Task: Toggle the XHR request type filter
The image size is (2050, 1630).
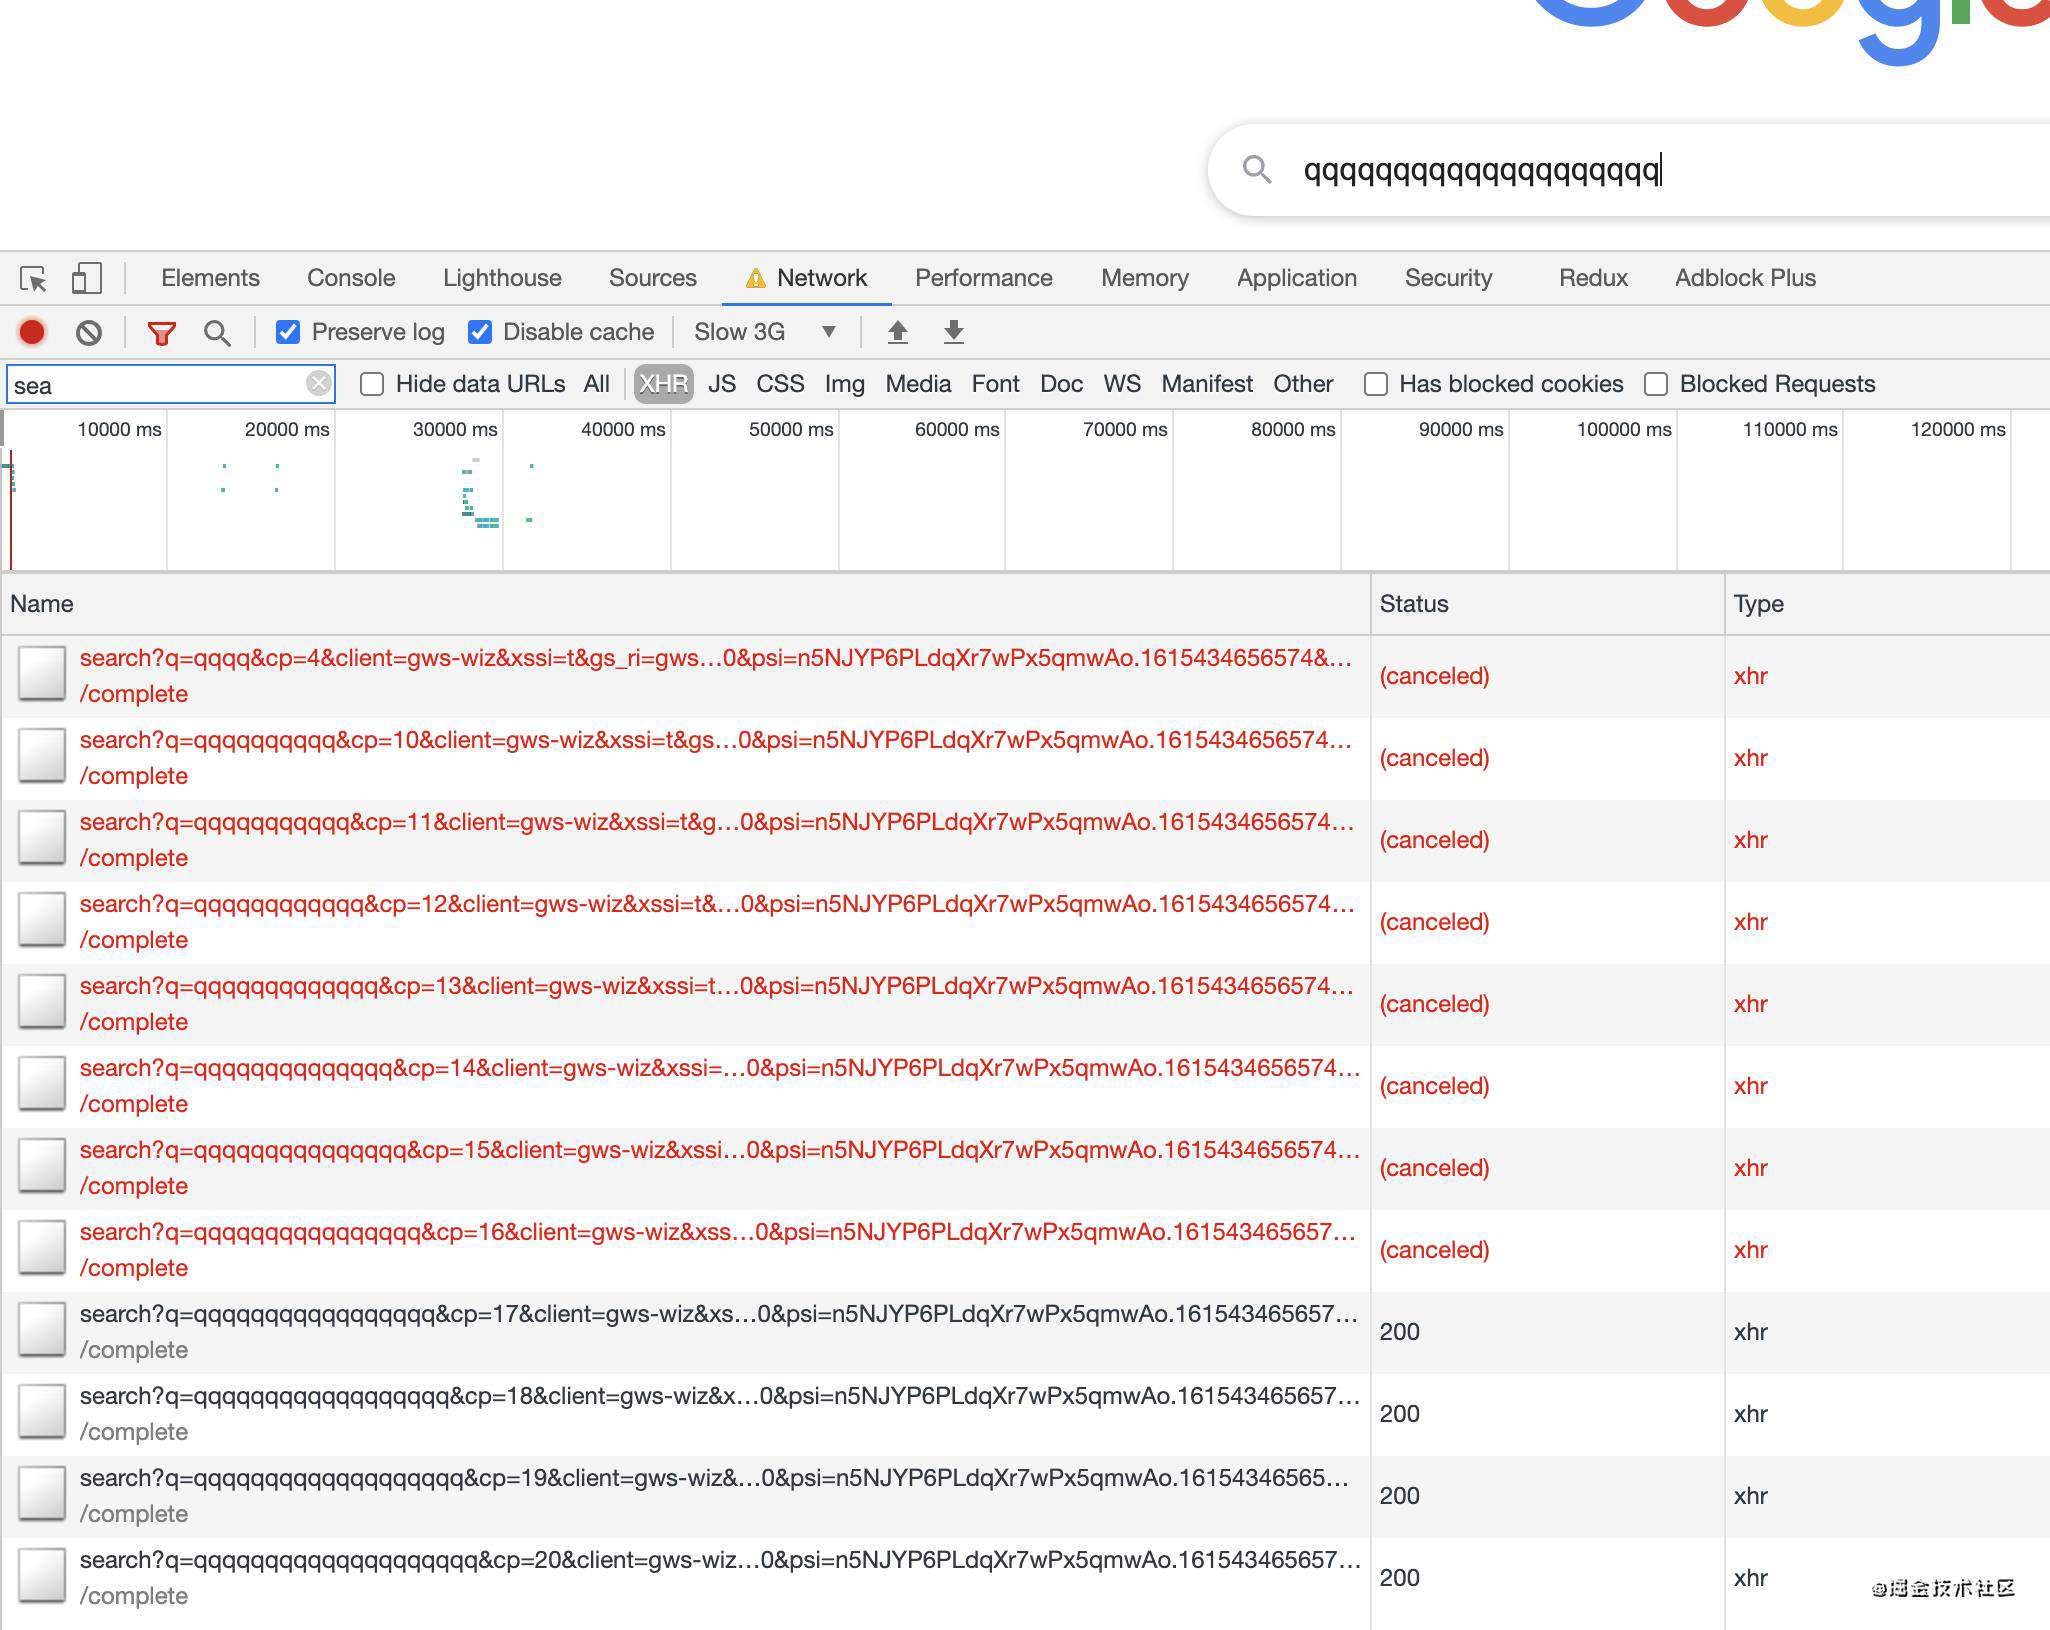Action: 664,384
